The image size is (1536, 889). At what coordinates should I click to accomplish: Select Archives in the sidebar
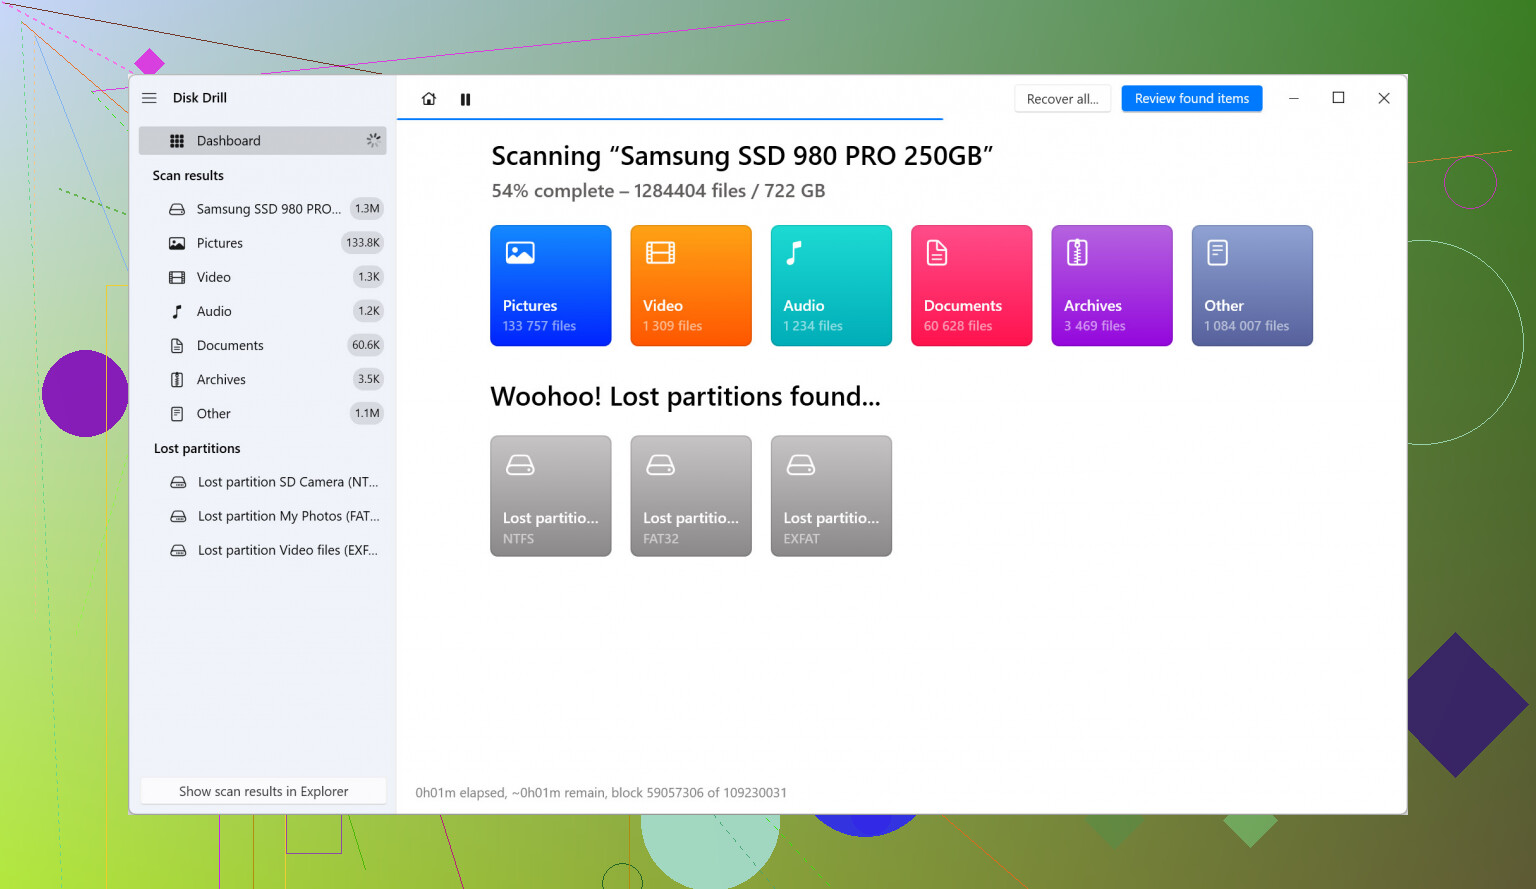[262, 379]
